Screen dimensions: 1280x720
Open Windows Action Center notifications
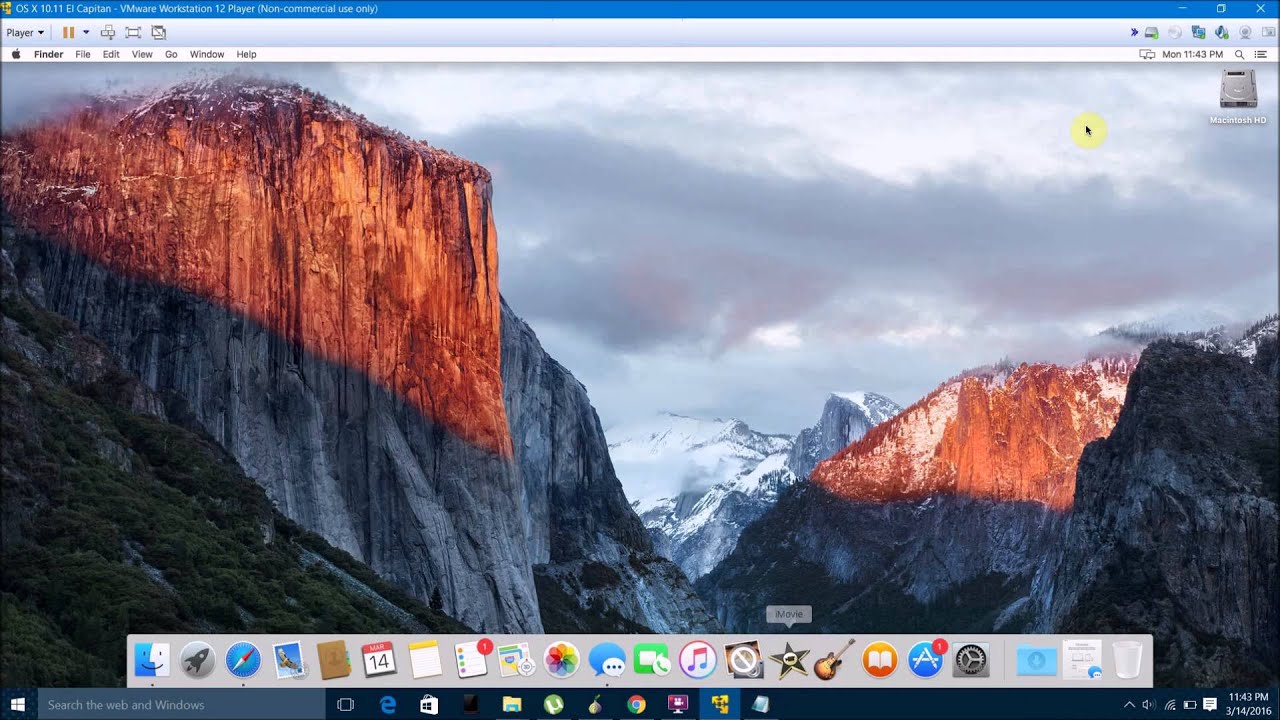point(1209,705)
